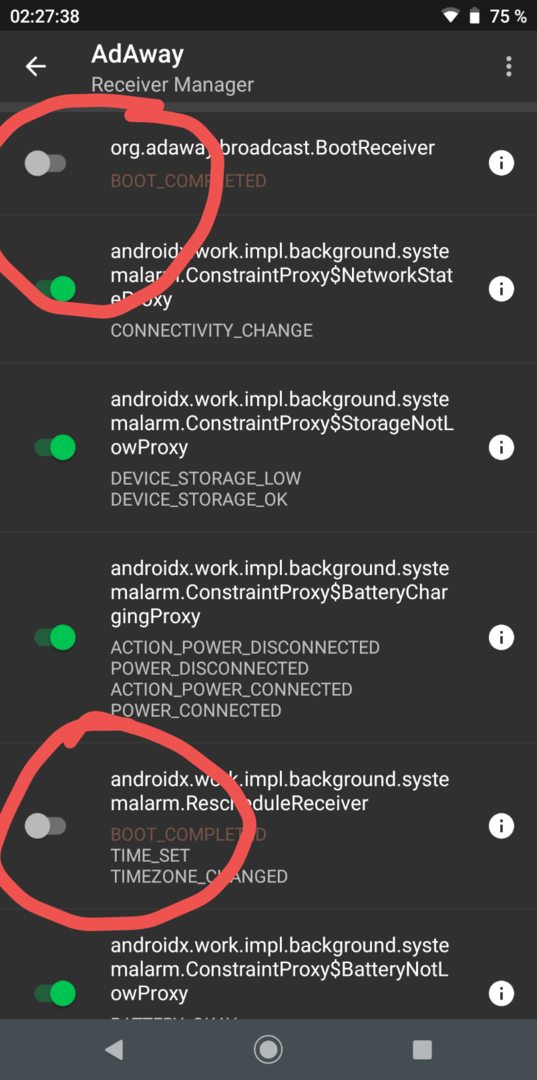Tap Android navigation back button
Screen dimensions: 537x1080
point(114,1050)
